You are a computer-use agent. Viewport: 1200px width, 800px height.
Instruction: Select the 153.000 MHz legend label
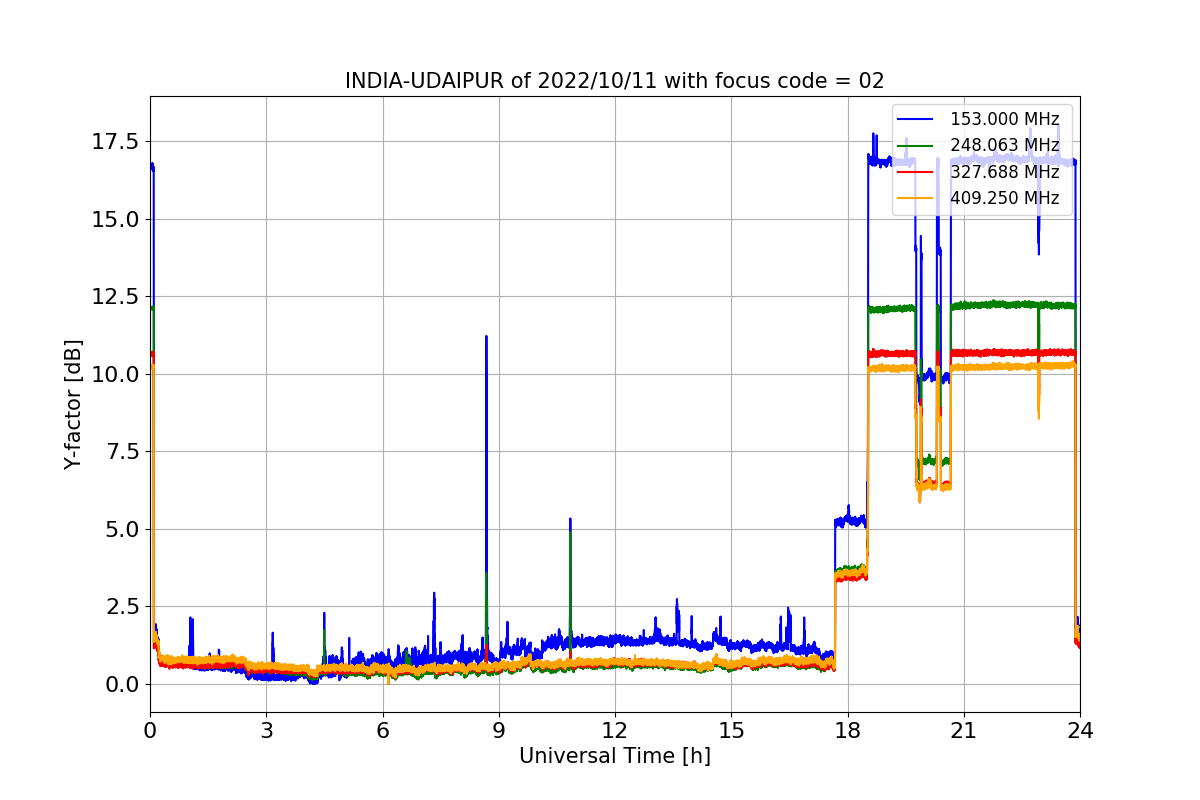(1004, 120)
